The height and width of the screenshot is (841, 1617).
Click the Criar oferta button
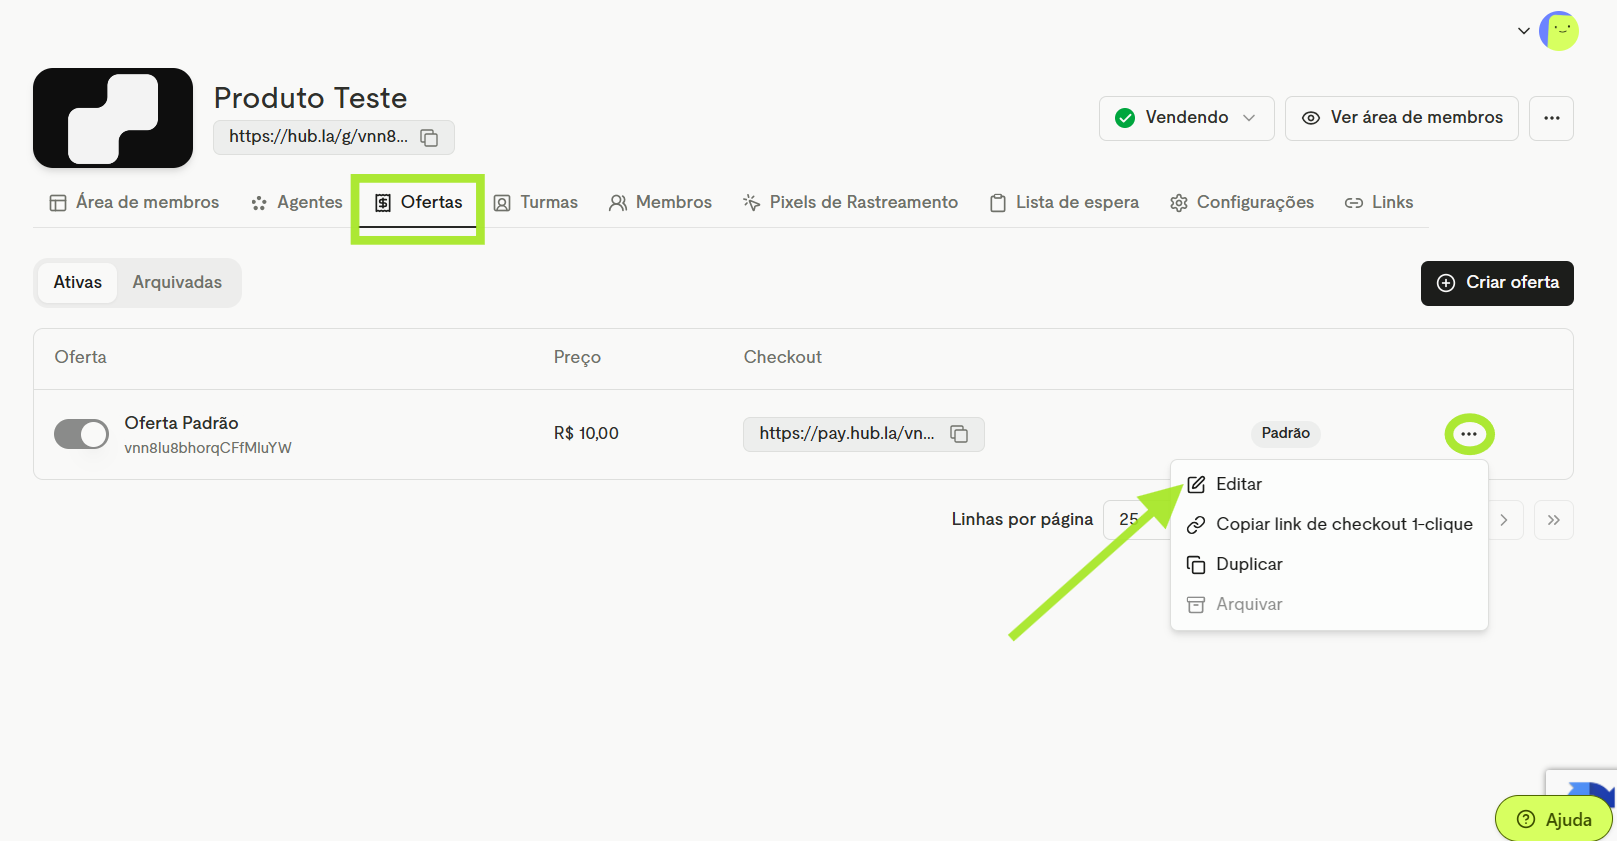coord(1497,283)
